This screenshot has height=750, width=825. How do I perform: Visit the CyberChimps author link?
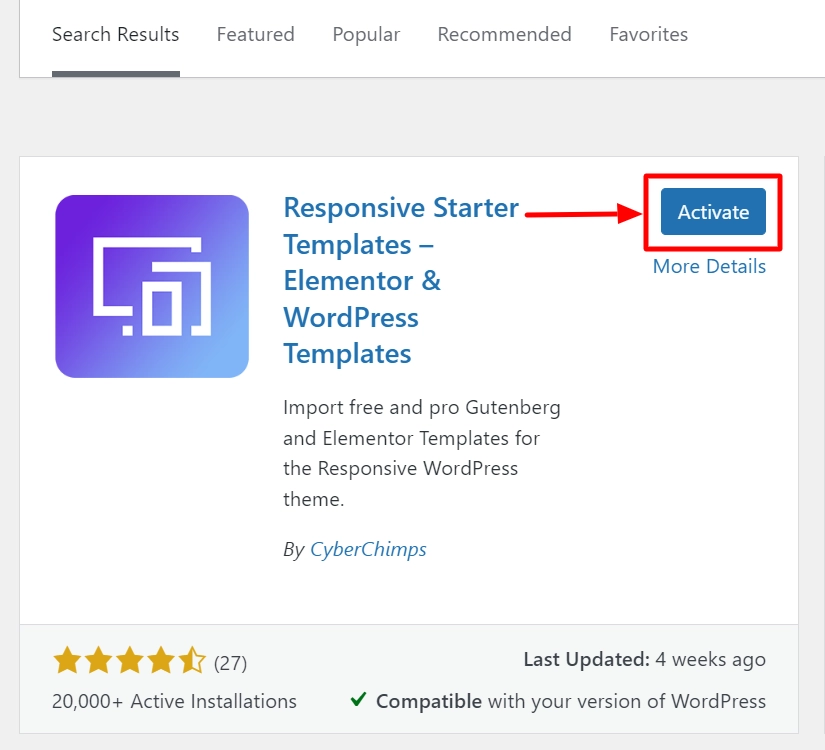(368, 549)
